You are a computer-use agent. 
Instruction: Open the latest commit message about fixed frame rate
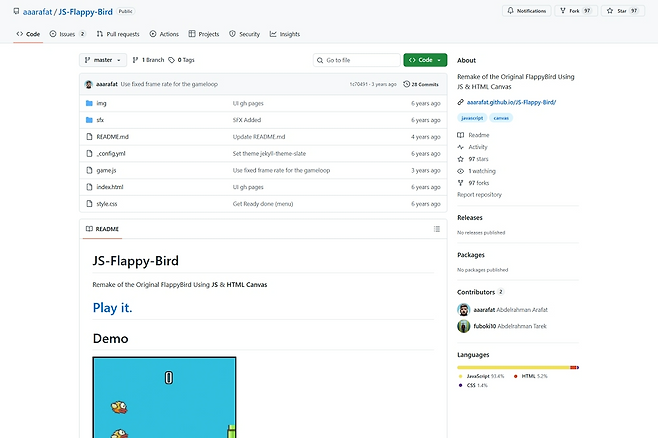(x=169, y=84)
